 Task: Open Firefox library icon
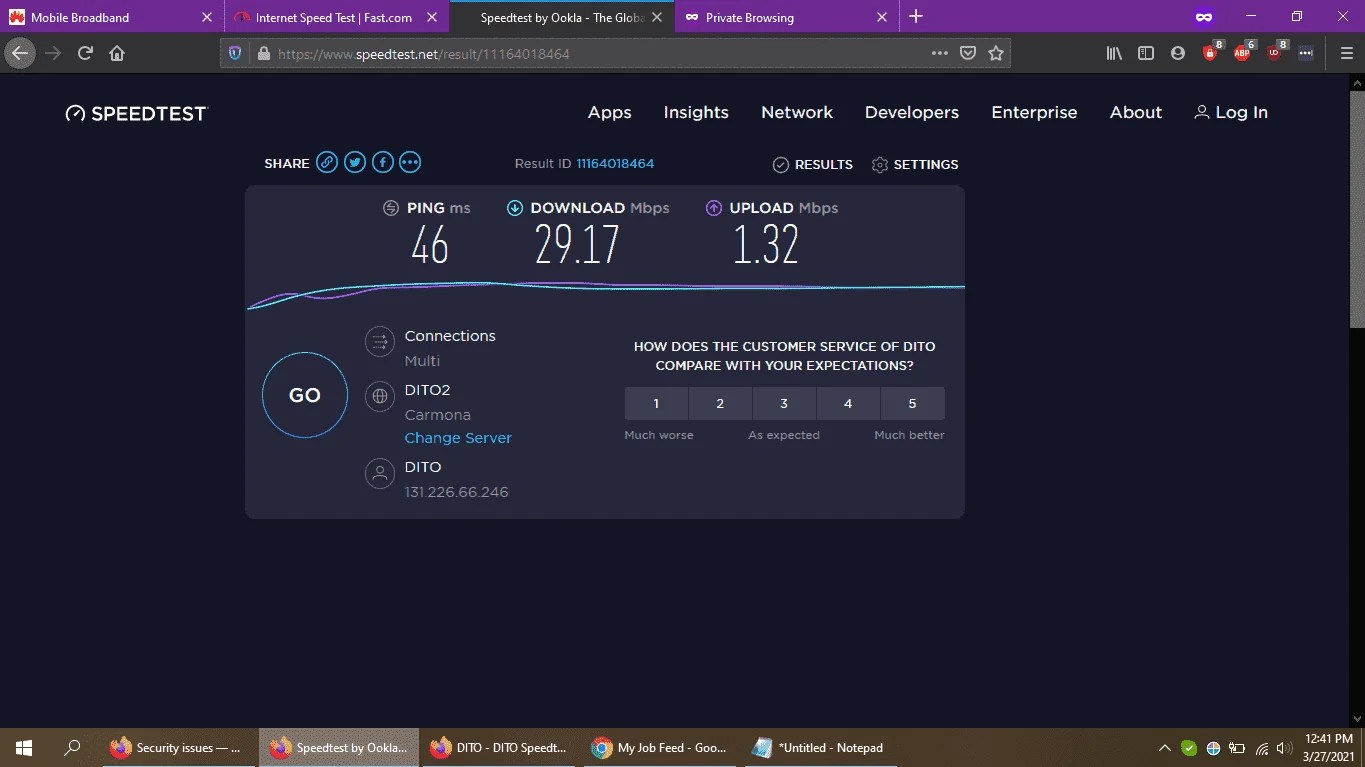pos(1114,53)
